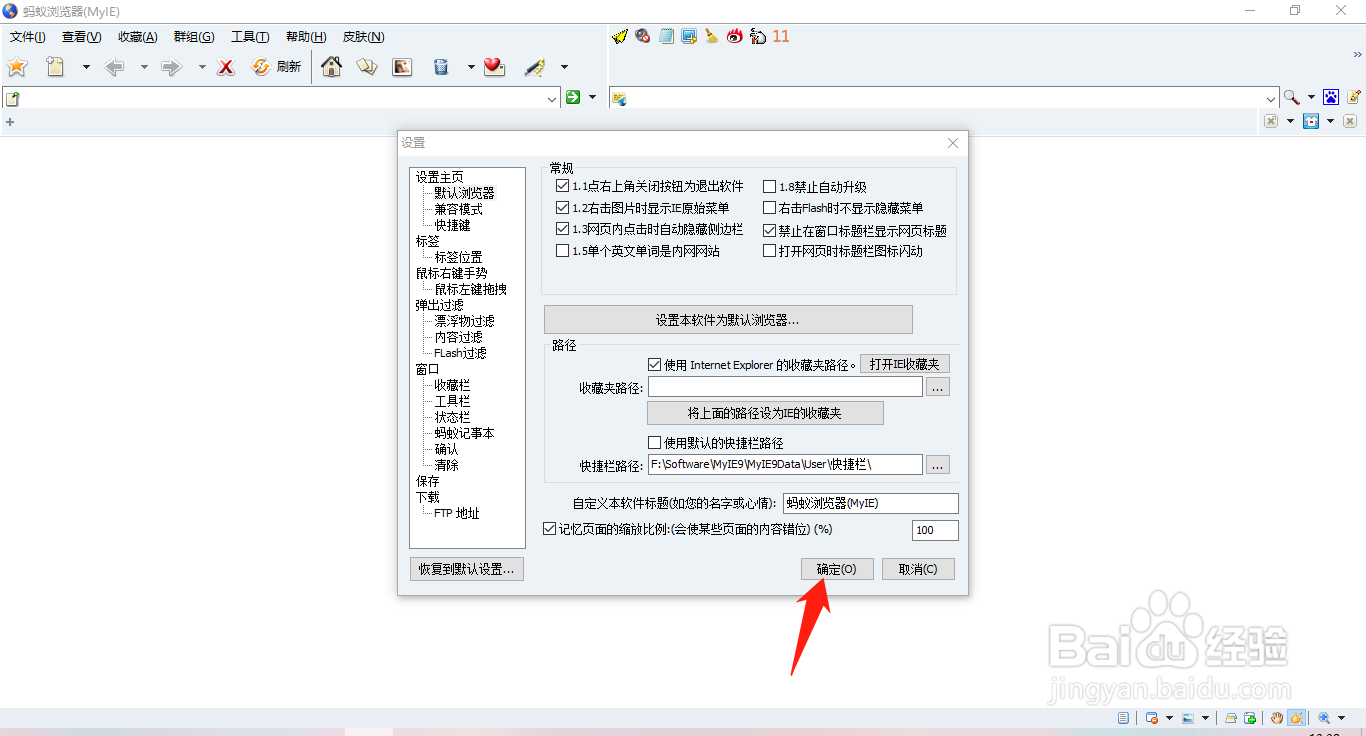Screen dimensions: 1366x736
Task: Open the search box dropdown chevron
Action: point(1272,98)
